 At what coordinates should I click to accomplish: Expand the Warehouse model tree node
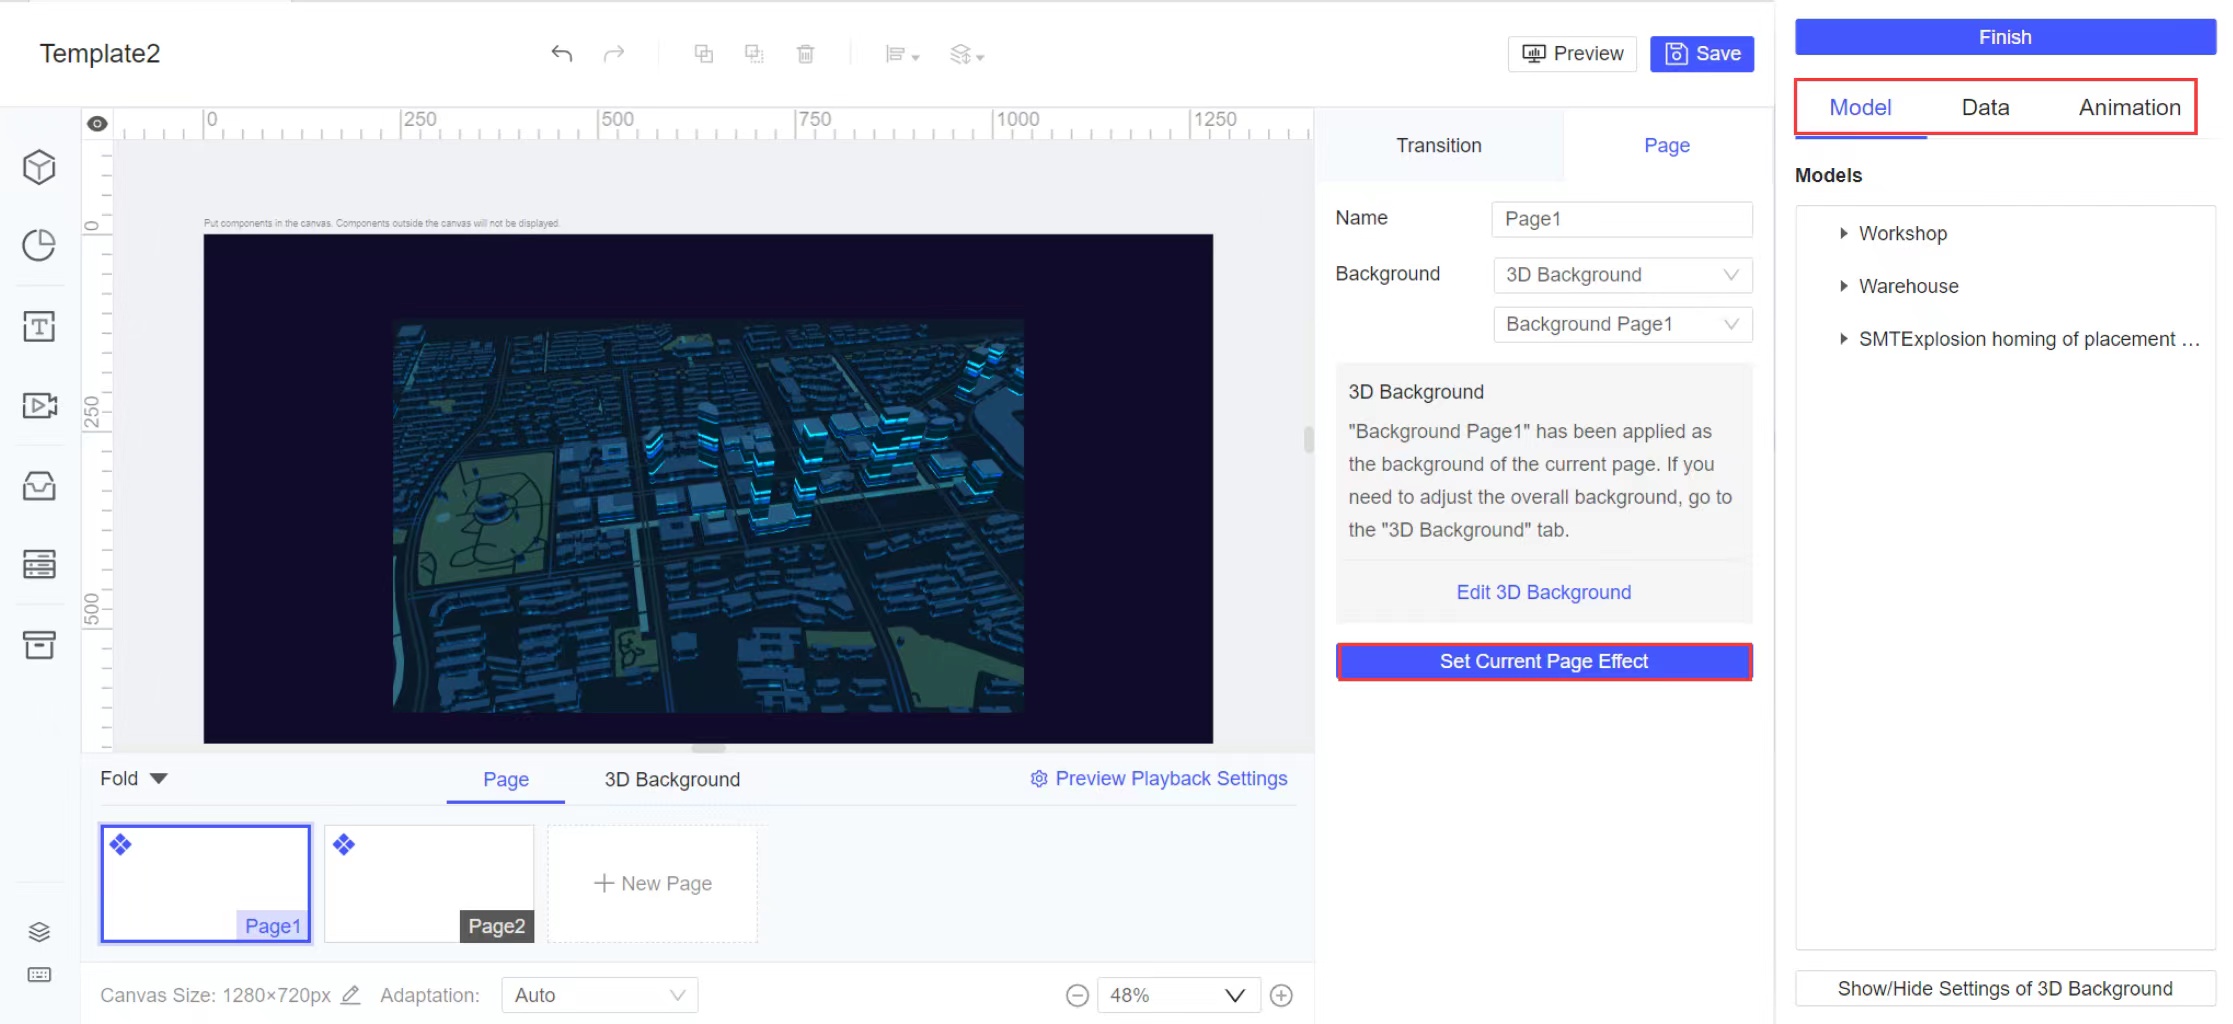click(1843, 286)
